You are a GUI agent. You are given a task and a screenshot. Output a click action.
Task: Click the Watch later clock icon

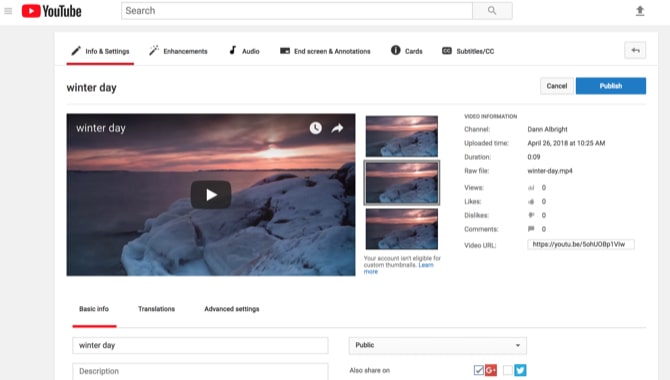point(315,128)
